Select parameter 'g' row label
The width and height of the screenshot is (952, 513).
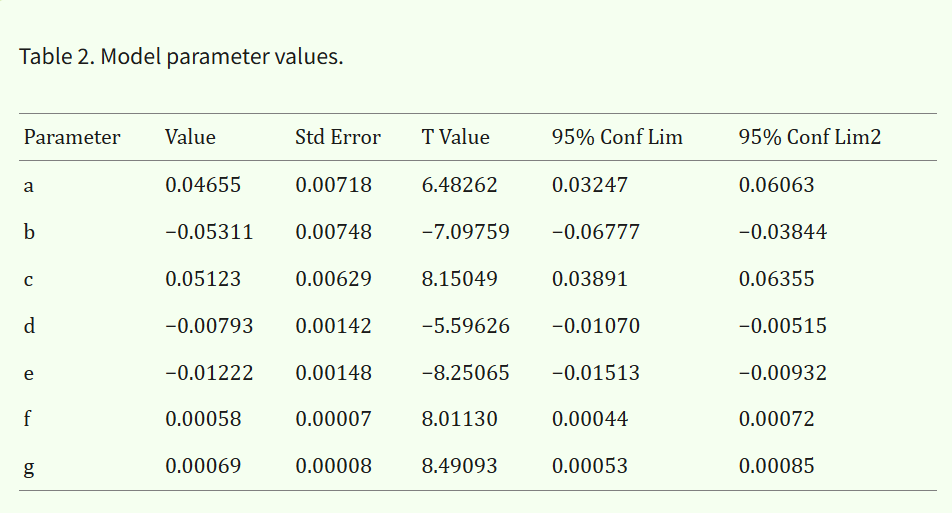(29, 467)
